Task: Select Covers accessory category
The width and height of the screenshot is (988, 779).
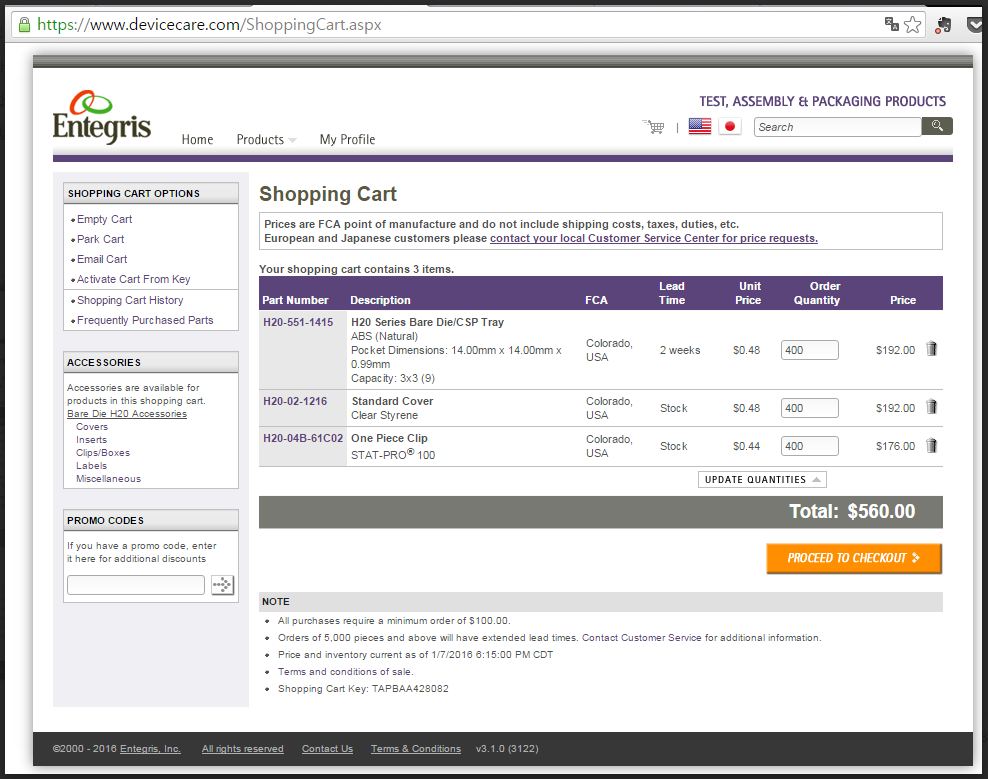Action: [x=91, y=427]
